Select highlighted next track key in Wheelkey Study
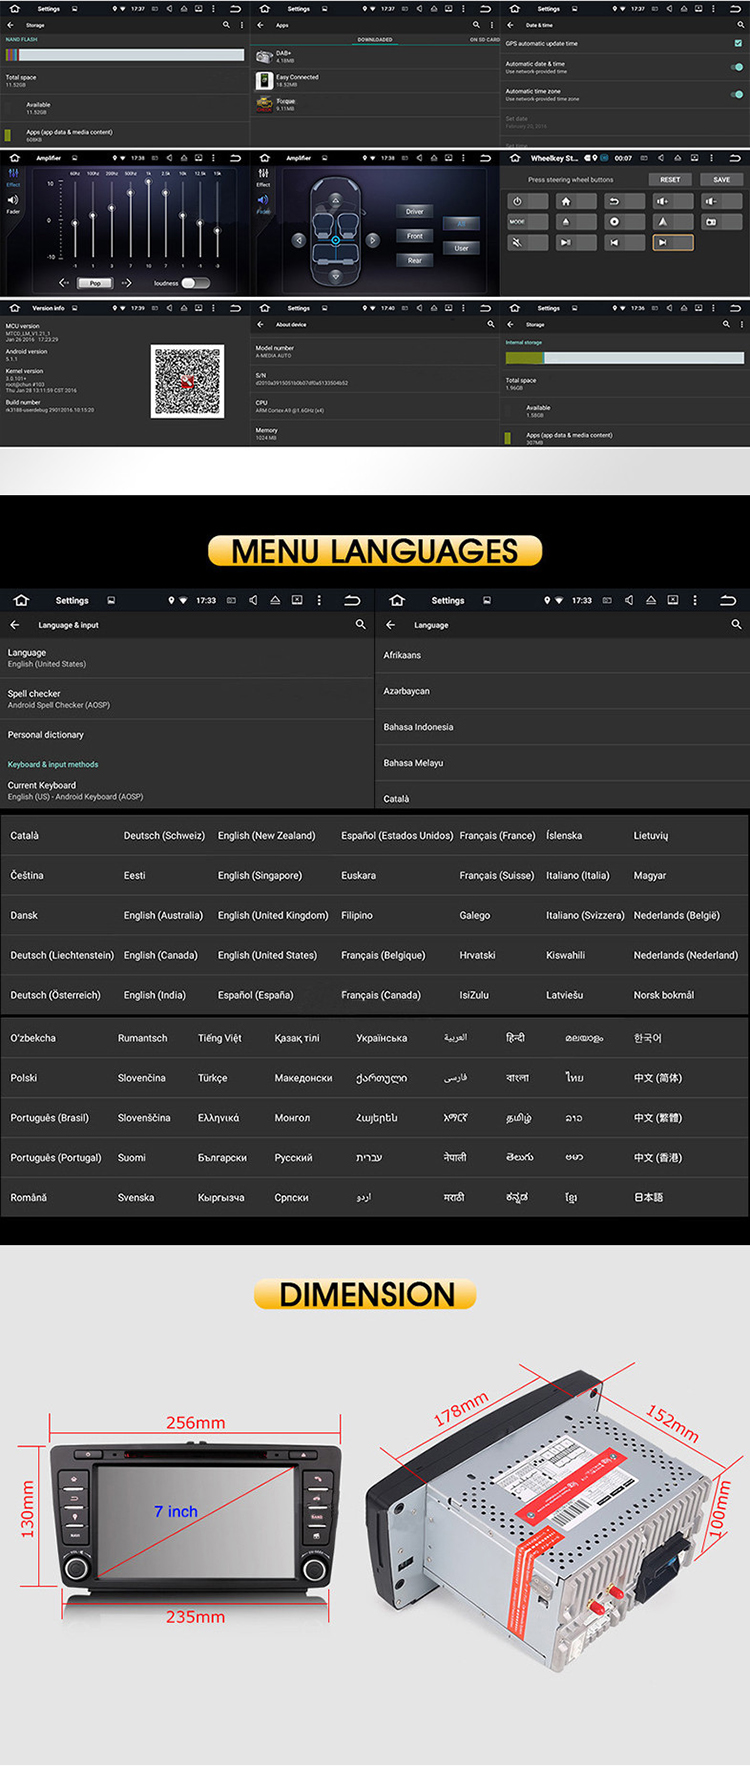The height and width of the screenshot is (1767, 750). 673,242
